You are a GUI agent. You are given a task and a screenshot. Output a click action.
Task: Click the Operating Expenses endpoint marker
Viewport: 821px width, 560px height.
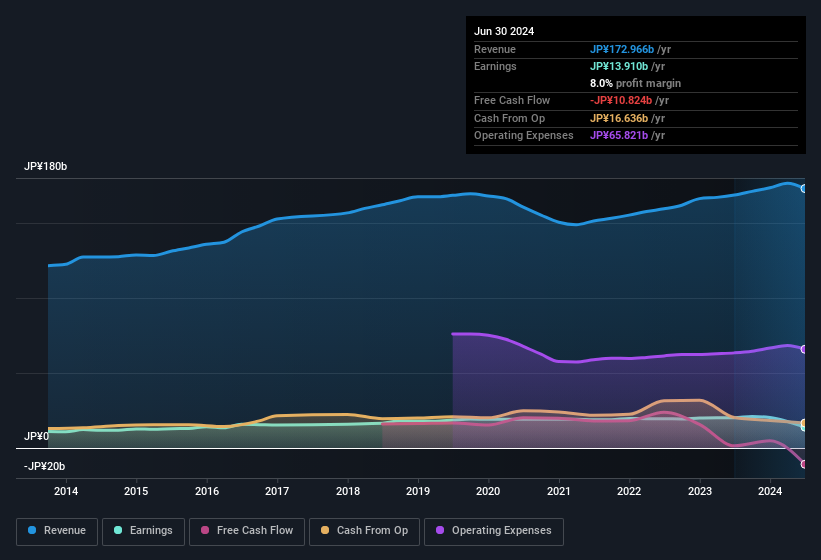pos(804,349)
